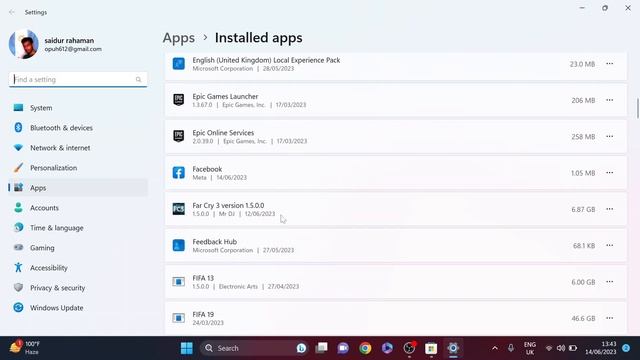
Task: Open more options for FIFA 19
Action: 609,318
